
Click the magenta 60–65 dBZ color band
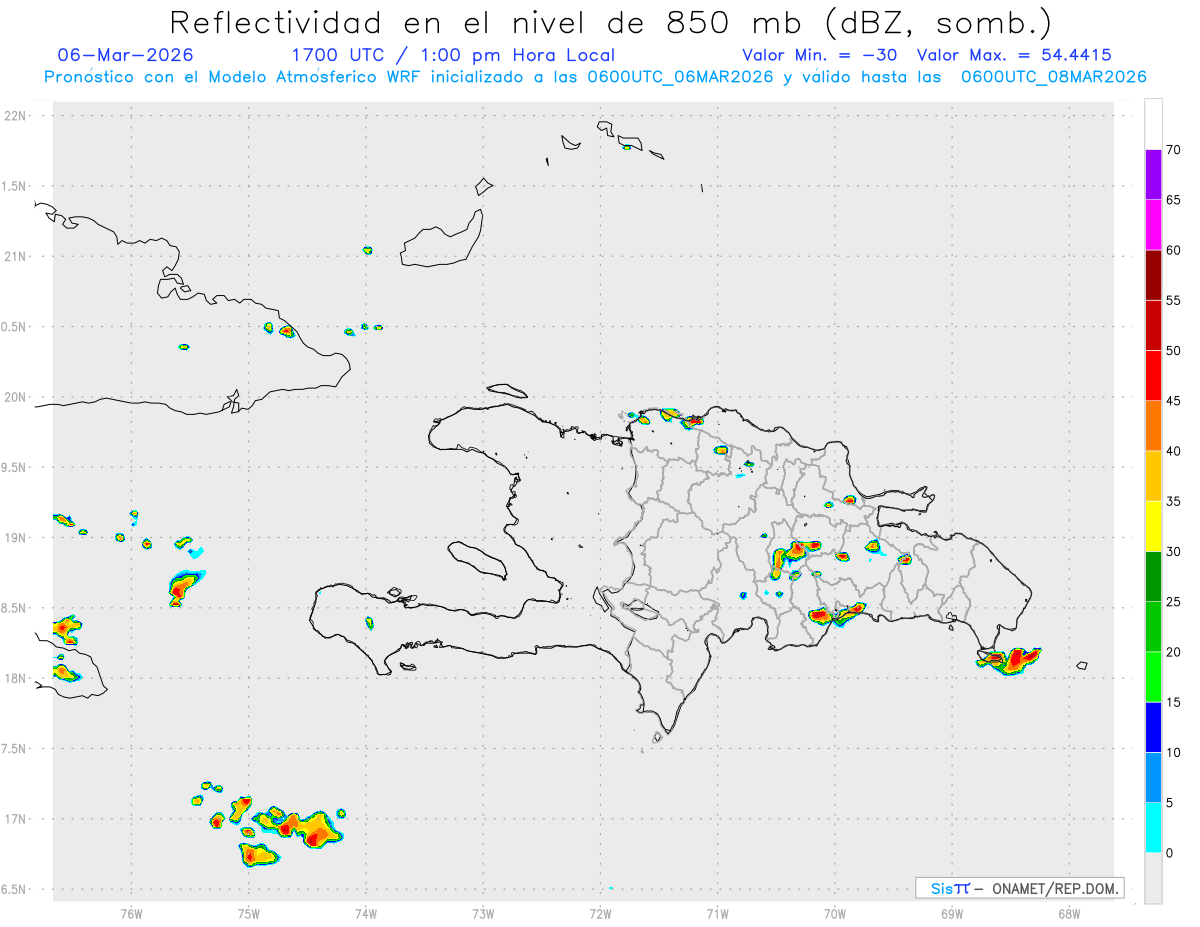(x=1153, y=225)
